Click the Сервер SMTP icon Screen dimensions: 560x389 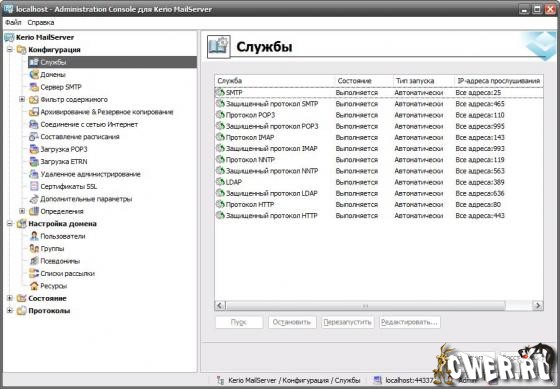(x=34, y=87)
